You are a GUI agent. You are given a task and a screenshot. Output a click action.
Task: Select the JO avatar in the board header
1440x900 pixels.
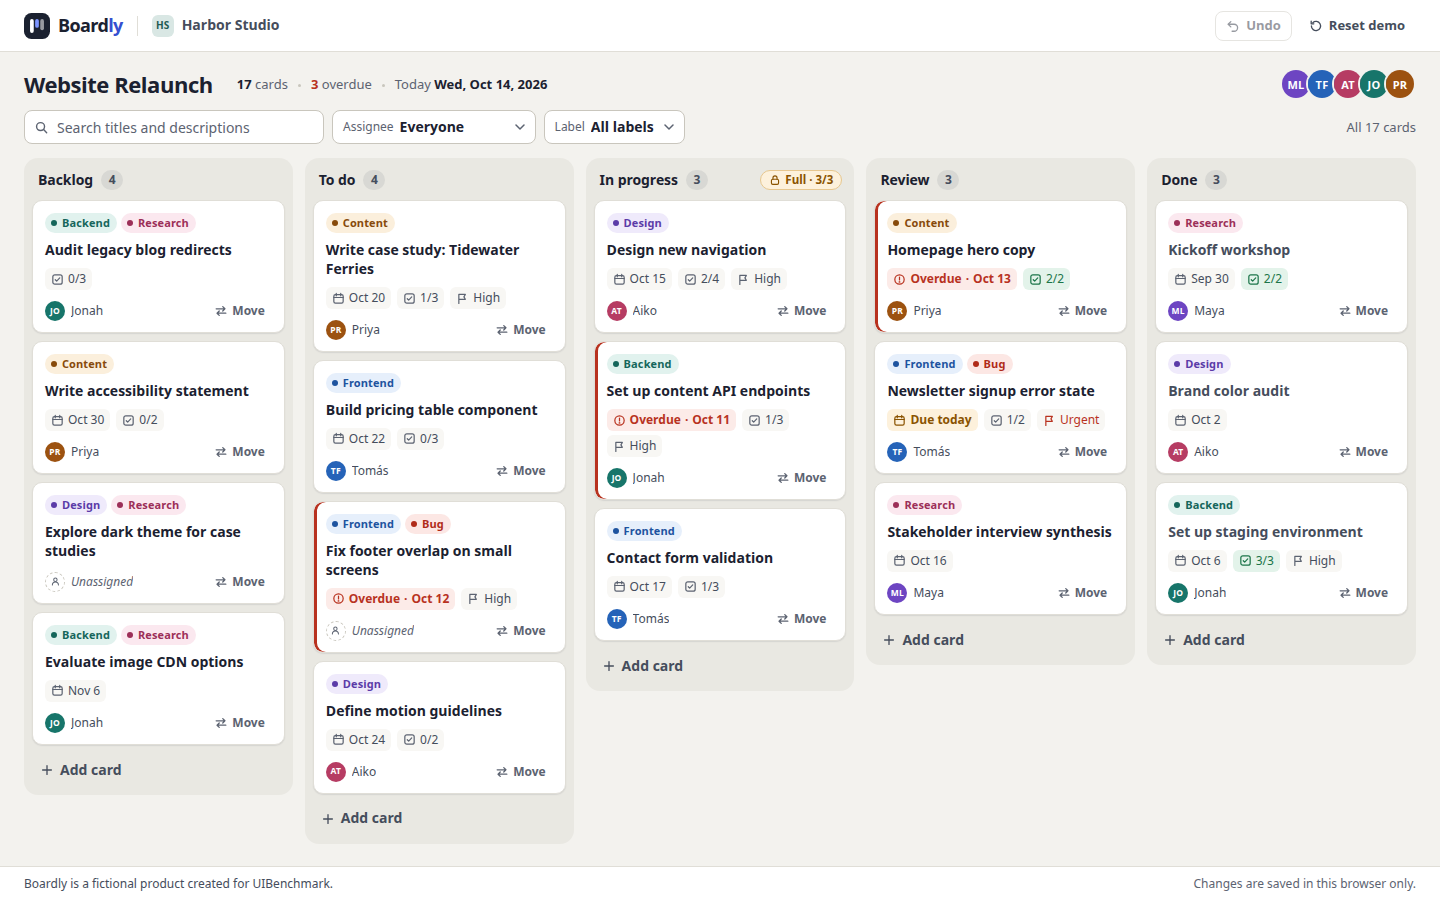click(1373, 85)
